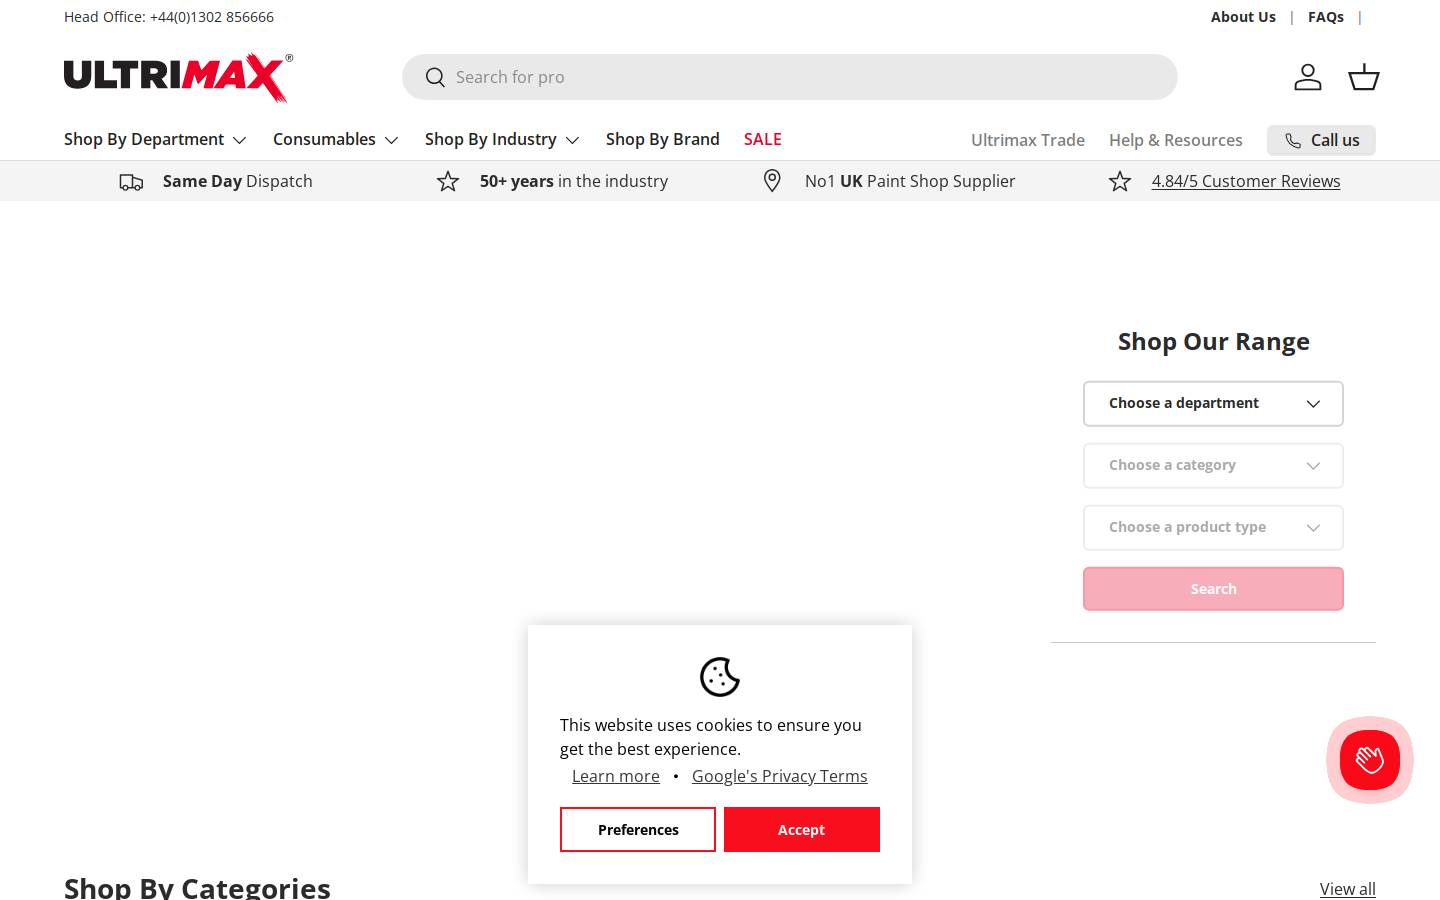The height and width of the screenshot is (900, 1440).
Task: Click the Shop Our Range heading
Action: (1214, 342)
